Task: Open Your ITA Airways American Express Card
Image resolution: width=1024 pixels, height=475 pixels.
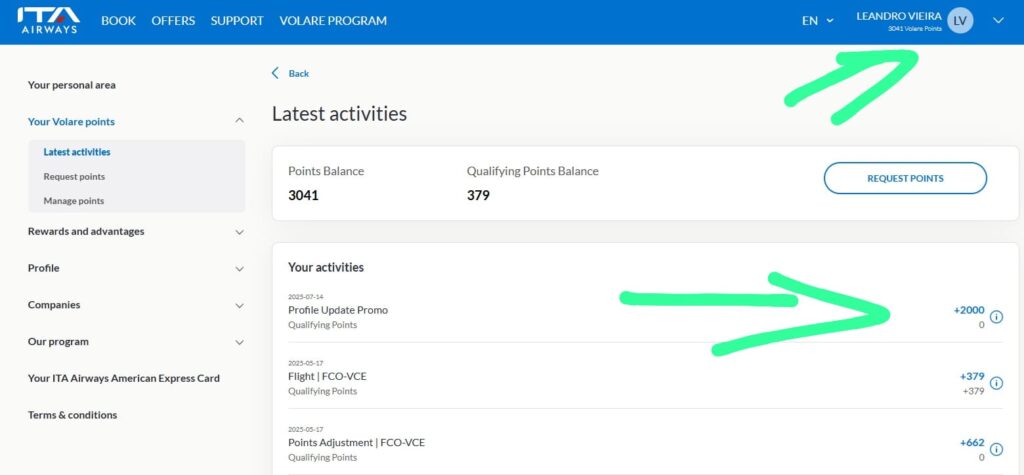Action: pos(124,378)
